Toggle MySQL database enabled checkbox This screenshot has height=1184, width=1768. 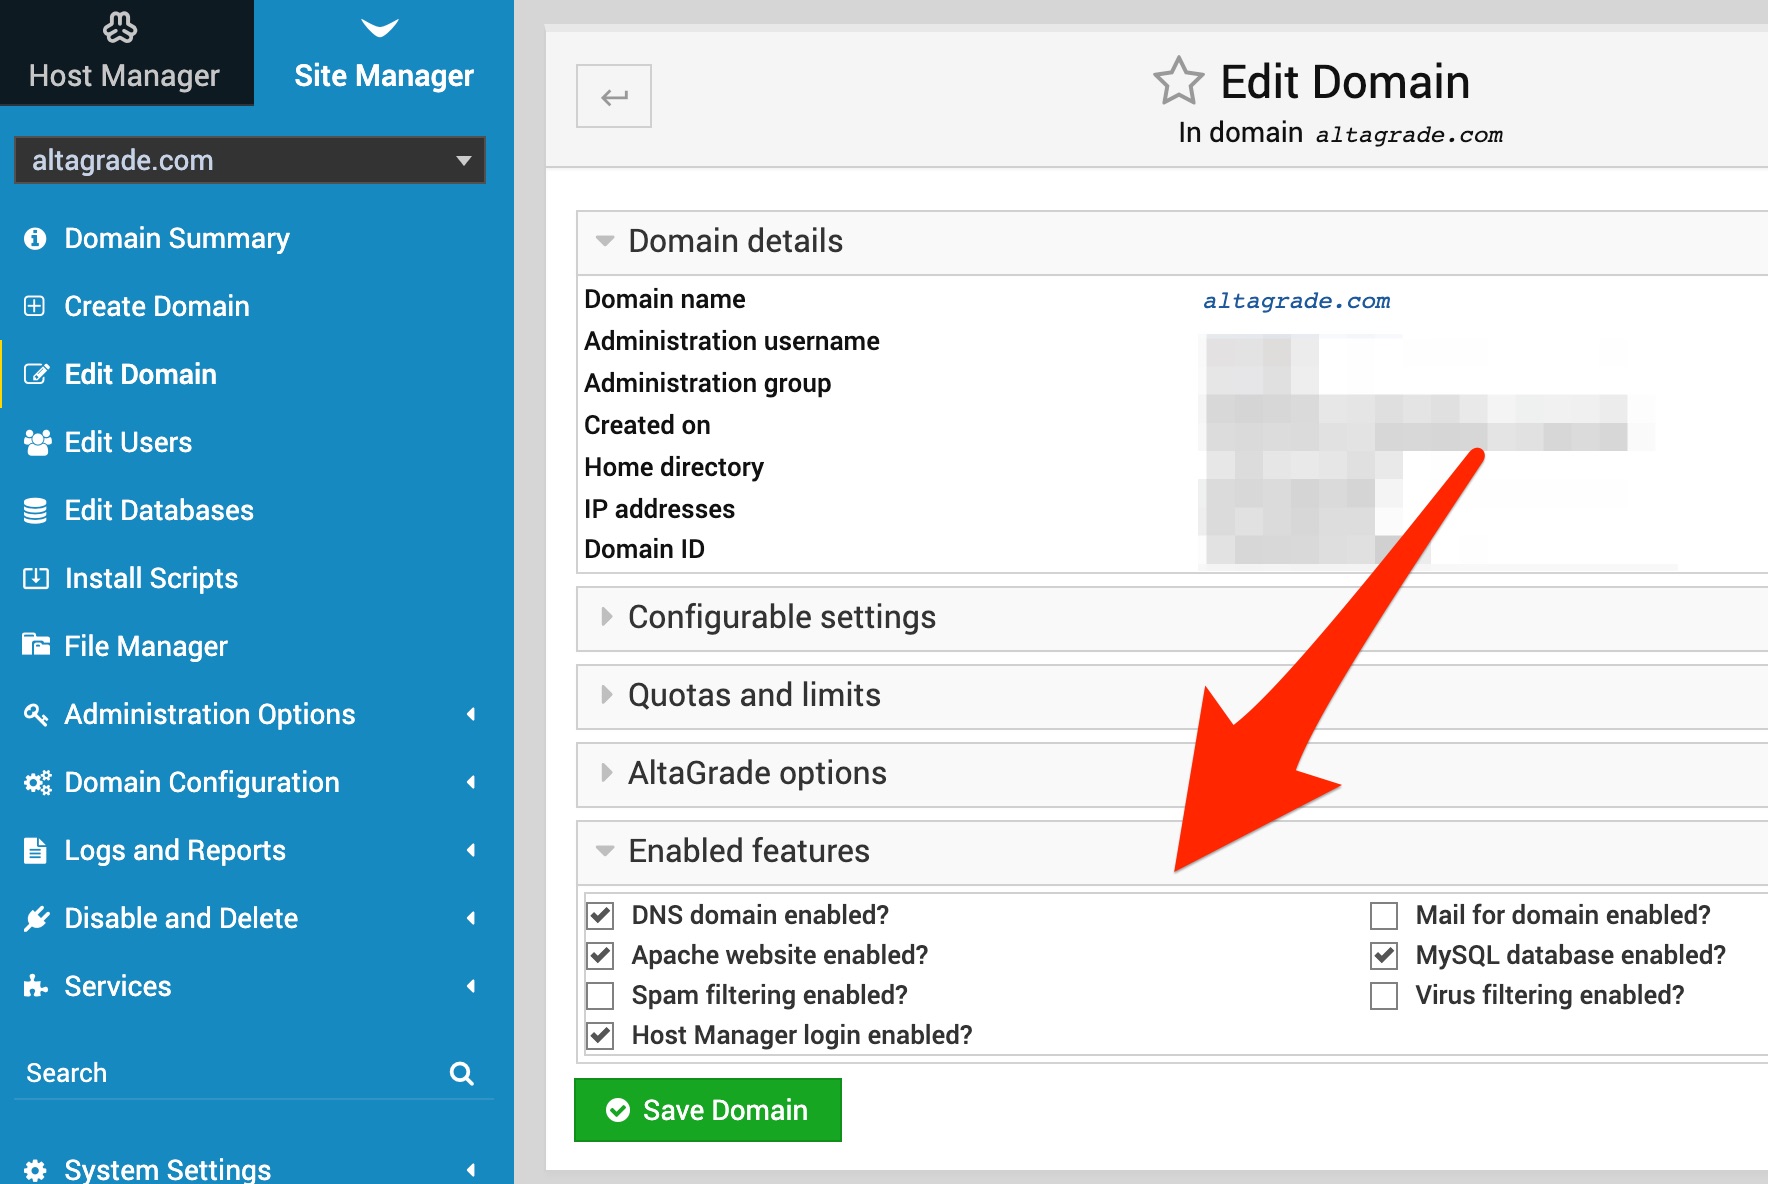coord(1384,955)
